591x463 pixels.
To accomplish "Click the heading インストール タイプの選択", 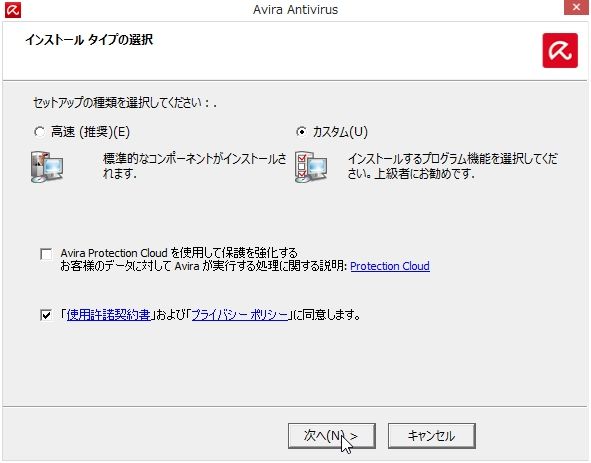I will coord(89,40).
